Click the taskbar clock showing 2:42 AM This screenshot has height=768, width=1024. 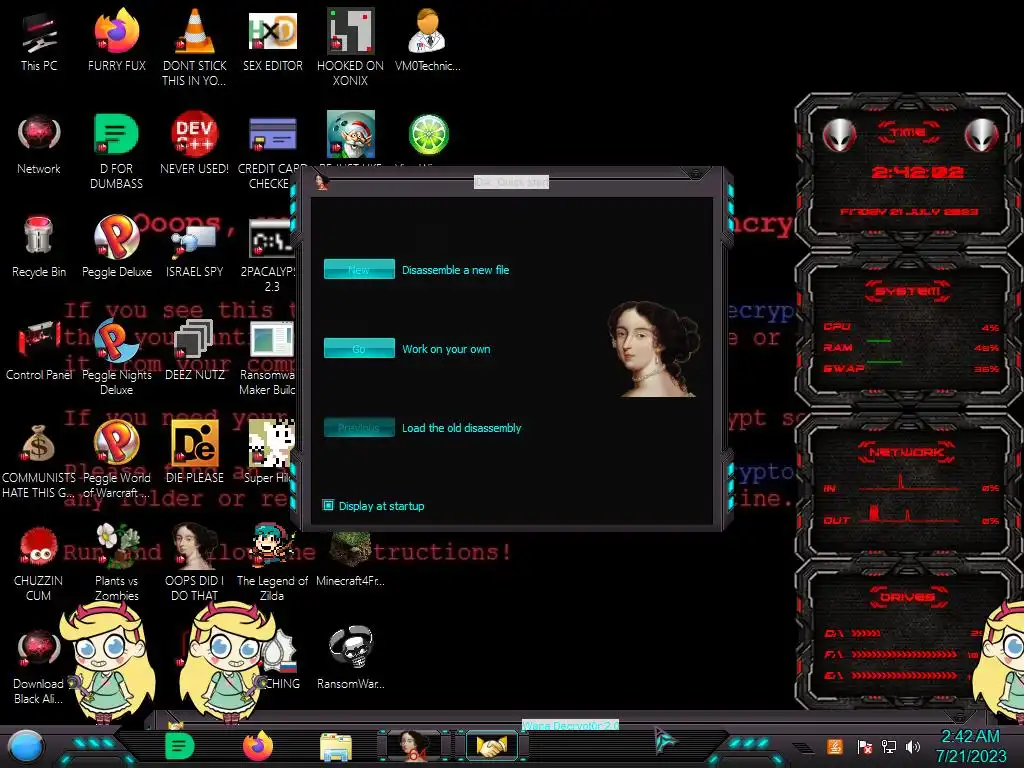971,746
